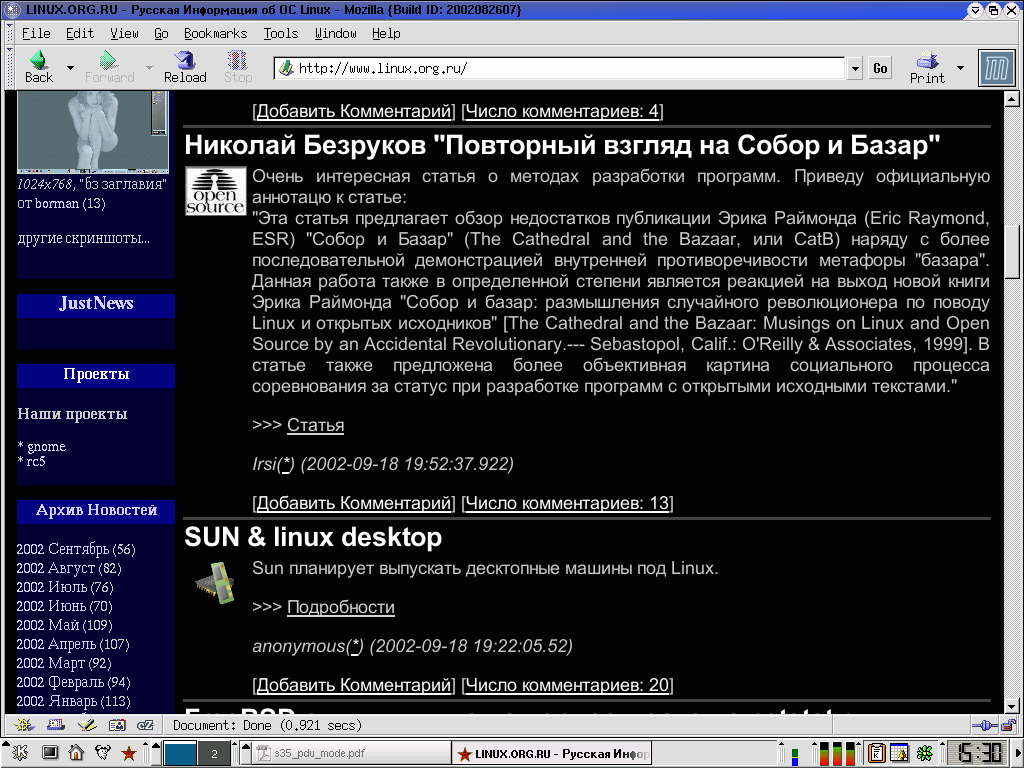Go back with the Back toolbar button

click(x=39, y=67)
